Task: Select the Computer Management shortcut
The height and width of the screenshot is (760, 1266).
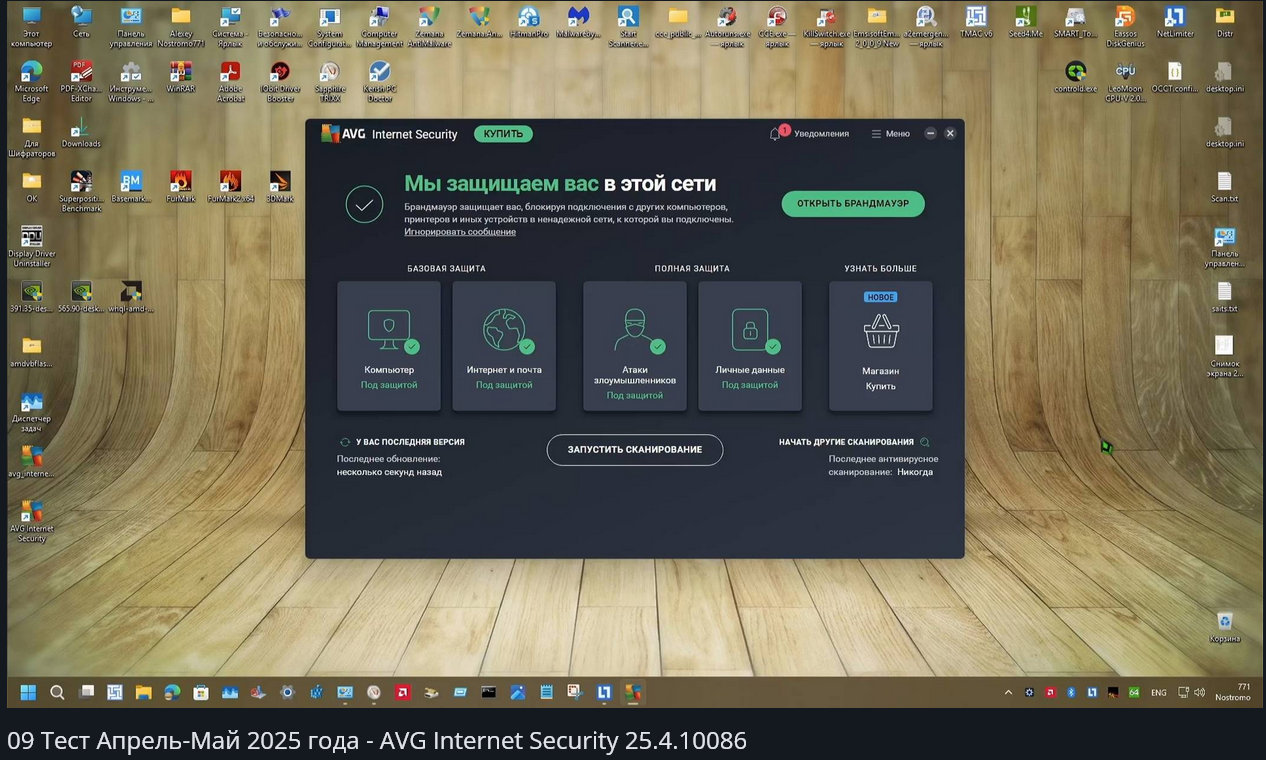Action: click(379, 27)
